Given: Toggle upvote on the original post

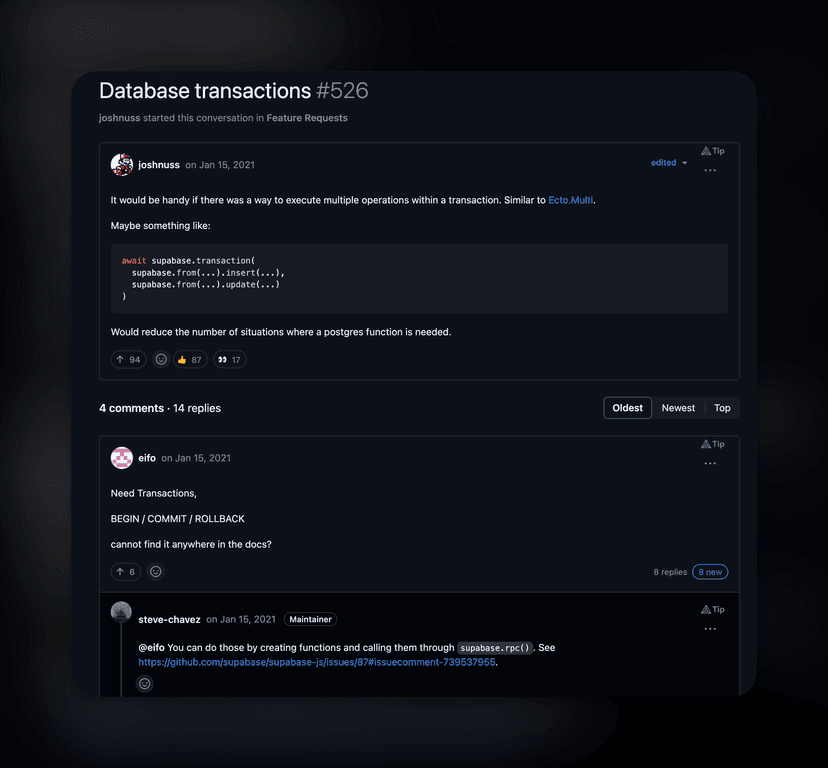Looking at the screenshot, I should (128, 359).
